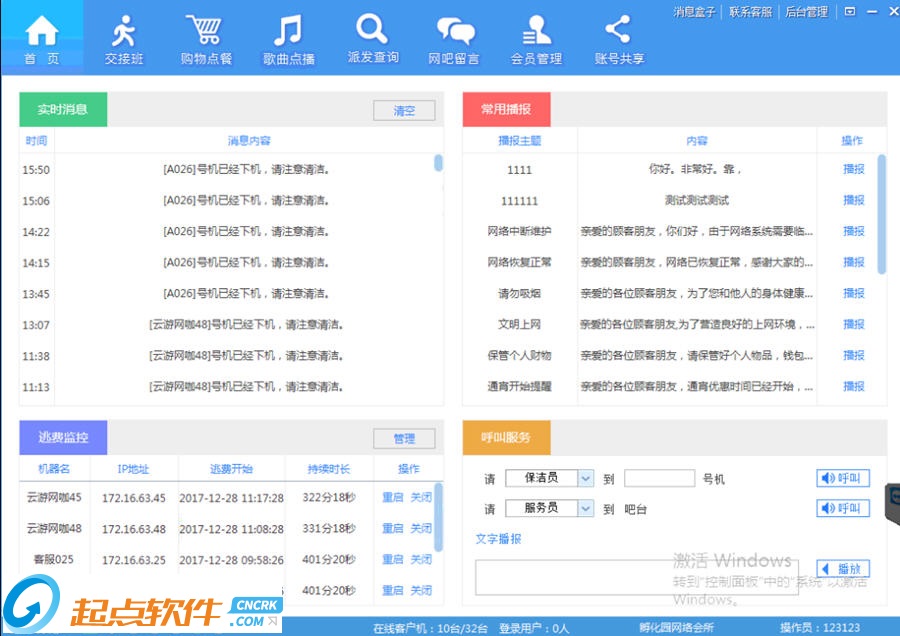The image size is (900, 636).
Task: Click the speaker 呼叫 icon for the cleaner row
Action: click(843, 478)
